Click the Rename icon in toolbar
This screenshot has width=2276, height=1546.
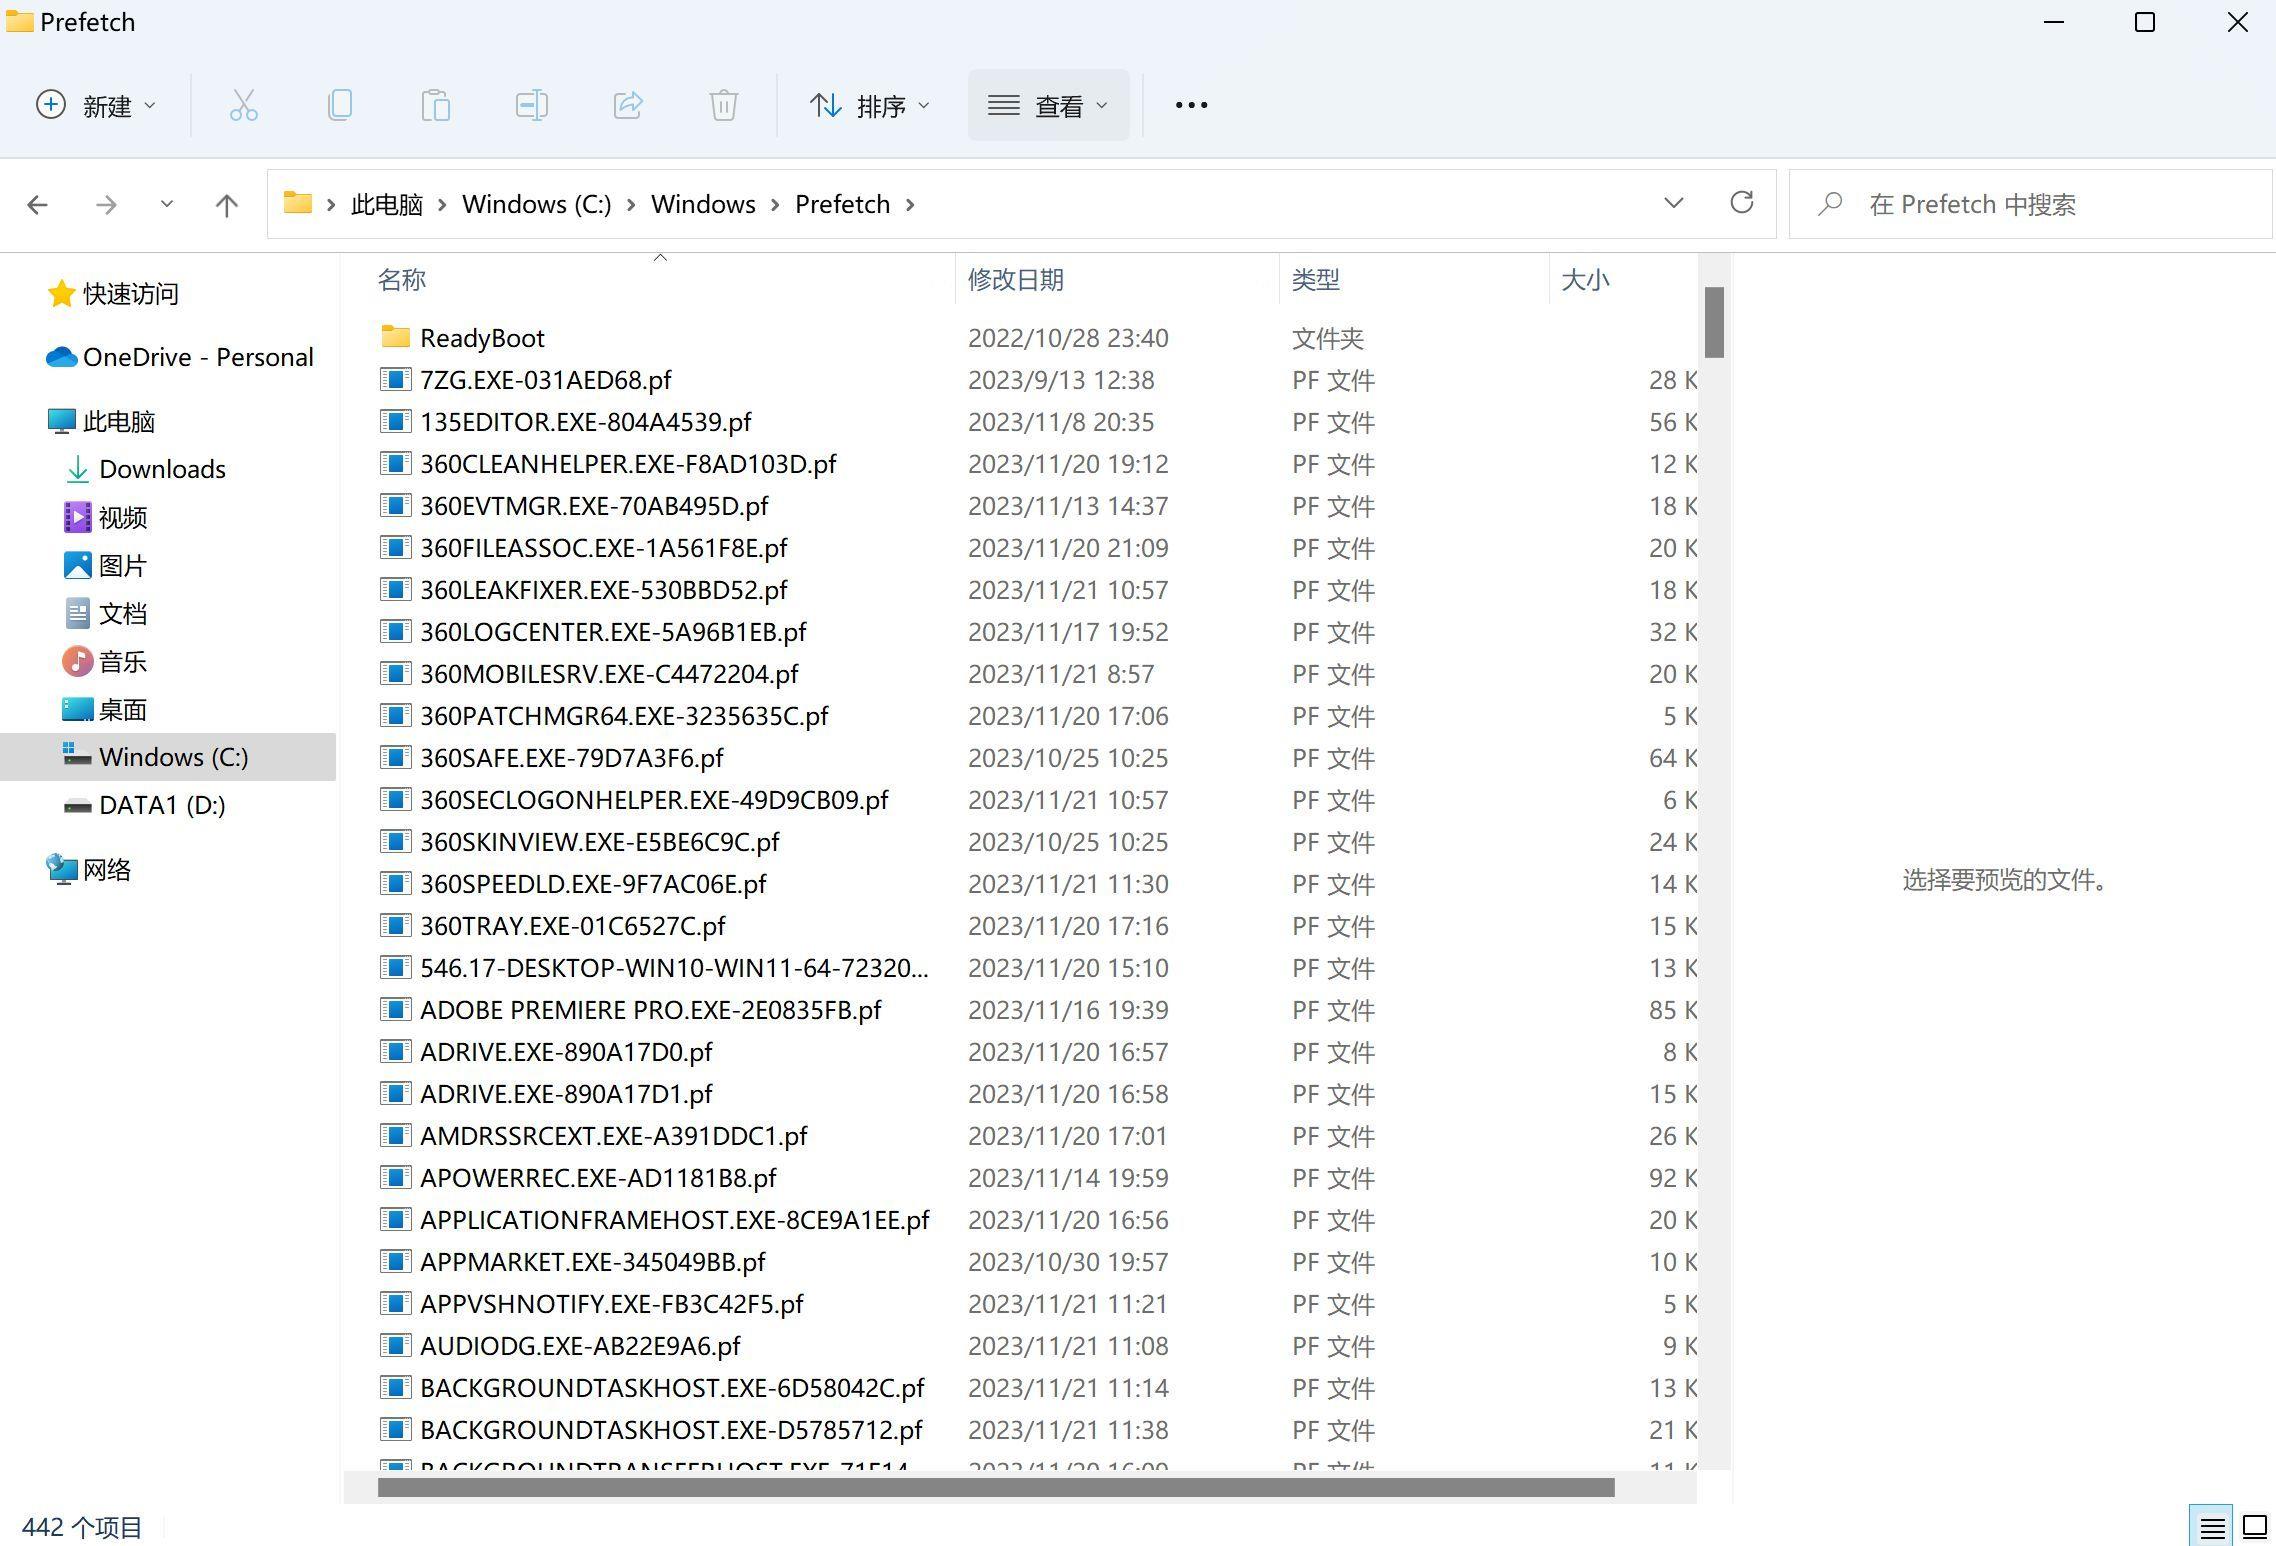click(531, 105)
